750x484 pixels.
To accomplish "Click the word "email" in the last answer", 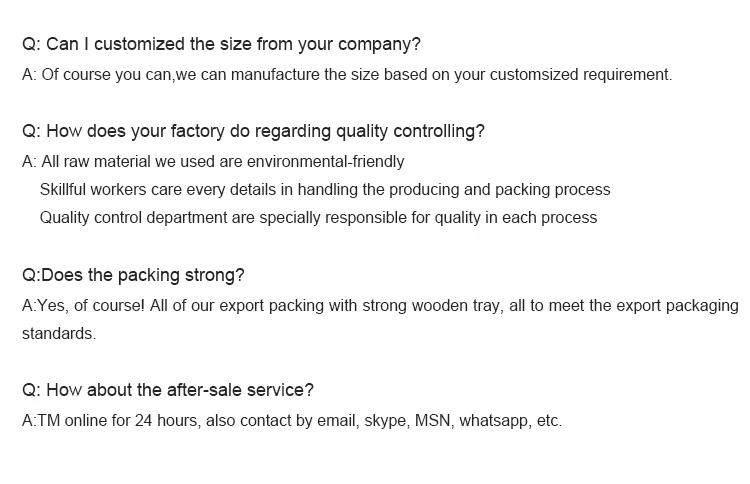I will pyautogui.click(x=338, y=421).
